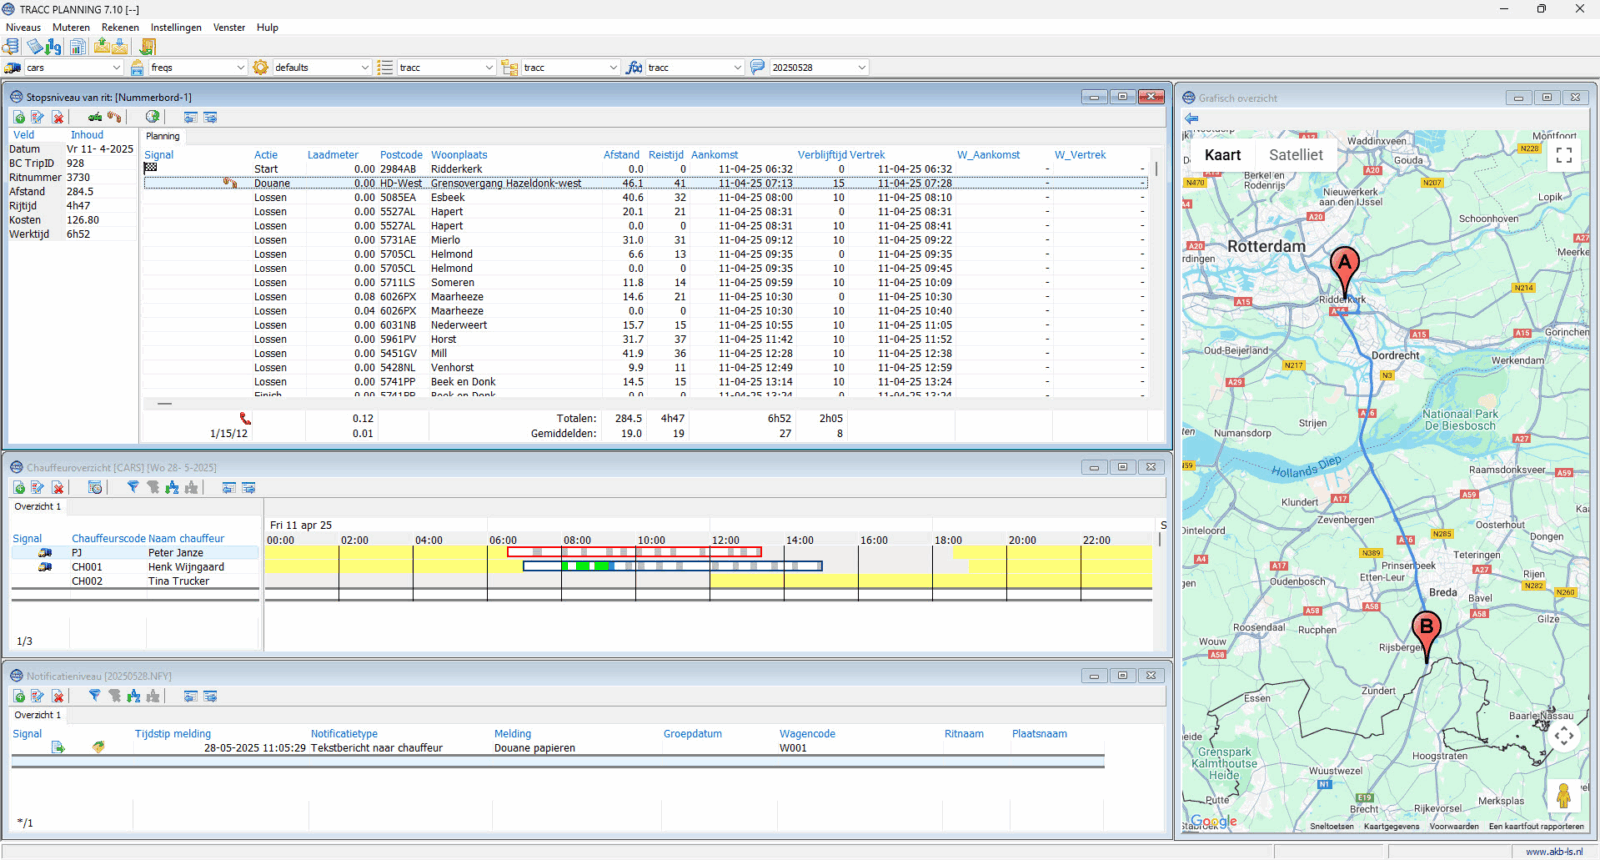Select driver Henk Wijngaard row

(186, 567)
